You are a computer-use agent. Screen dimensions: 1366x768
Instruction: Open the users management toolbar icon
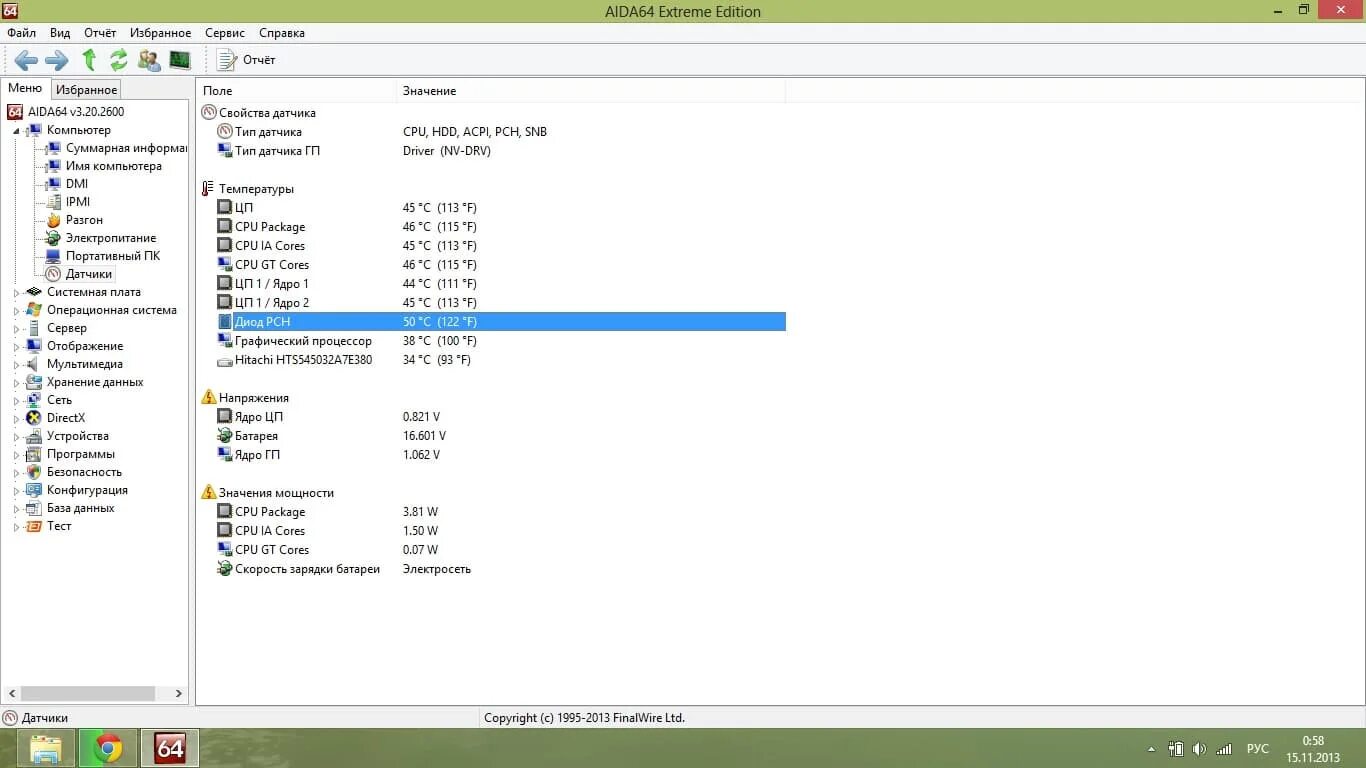click(x=149, y=60)
